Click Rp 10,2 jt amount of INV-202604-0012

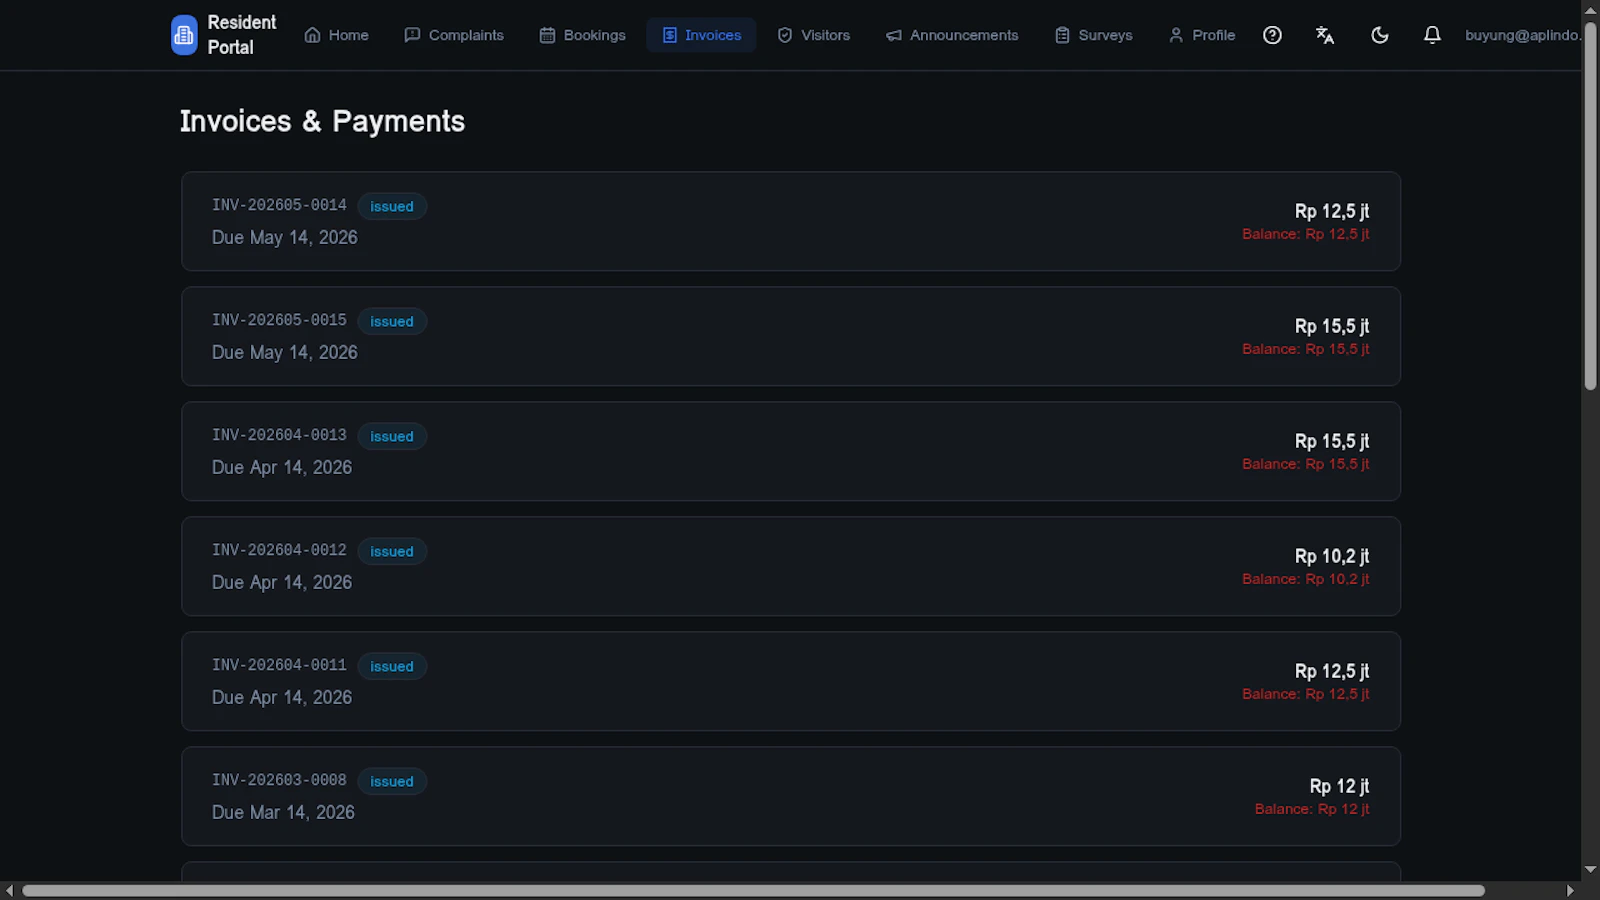1332,556
